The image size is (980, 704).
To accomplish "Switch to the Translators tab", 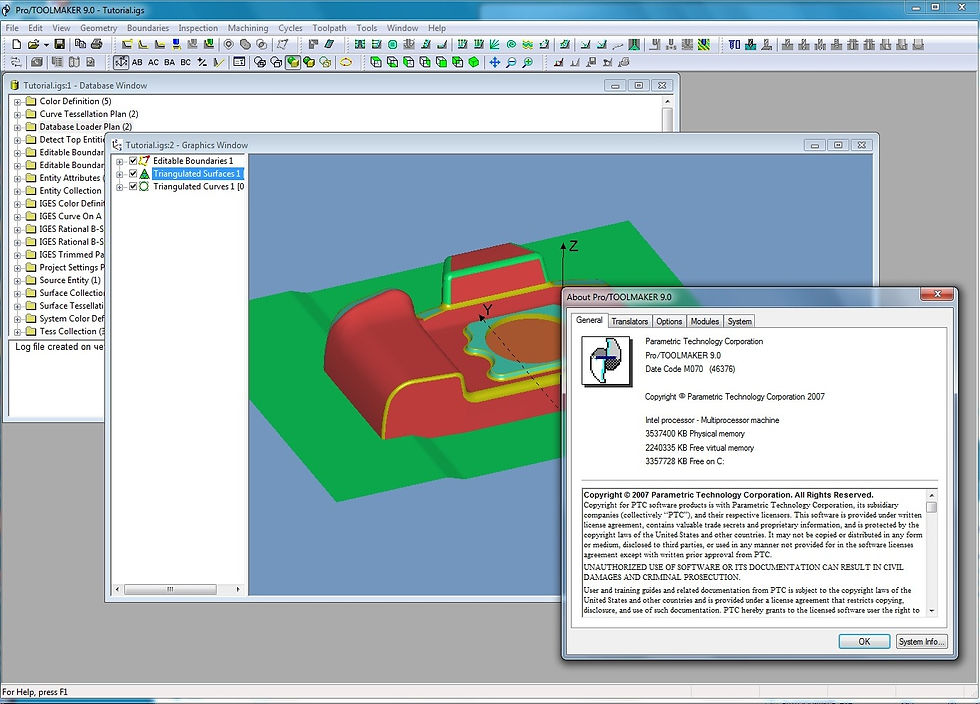I will 629,321.
